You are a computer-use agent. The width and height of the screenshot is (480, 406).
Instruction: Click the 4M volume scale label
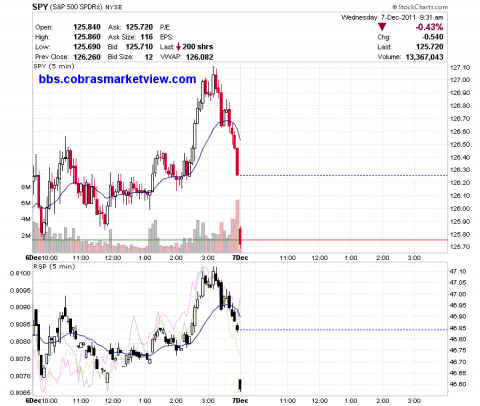[26, 219]
